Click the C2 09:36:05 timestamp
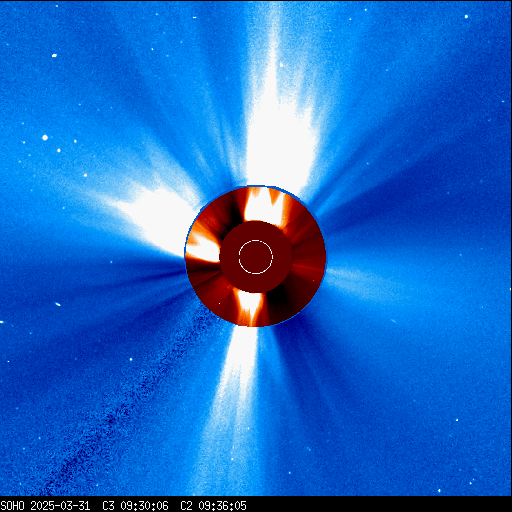This screenshot has width=512, height=512. pyautogui.click(x=213, y=506)
